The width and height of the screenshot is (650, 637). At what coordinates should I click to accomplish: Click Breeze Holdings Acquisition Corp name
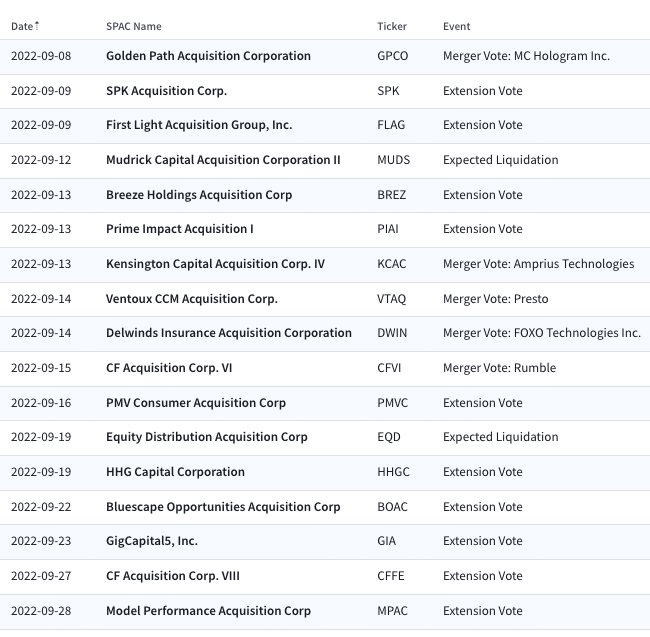point(199,195)
